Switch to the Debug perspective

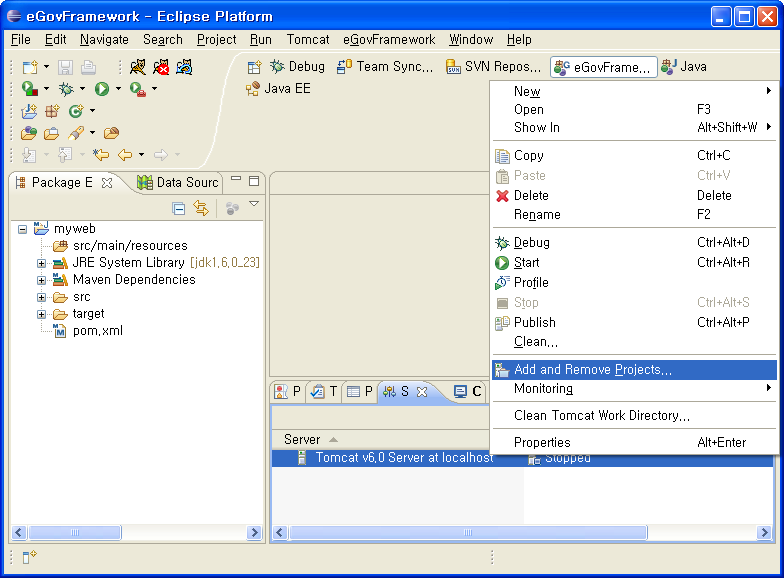pyautogui.click(x=298, y=66)
